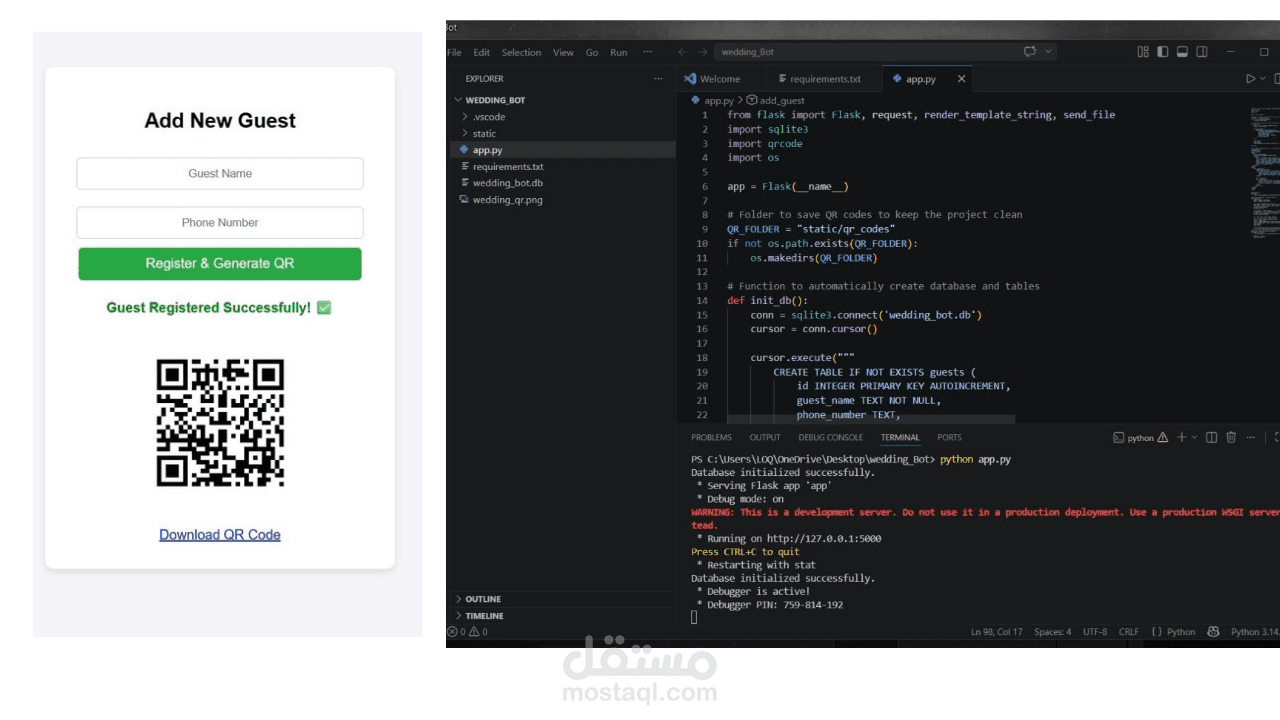The height and width of the screenshot is (720, 1280).
Task: Click the Guest Name input field
Action: point(220,173)
